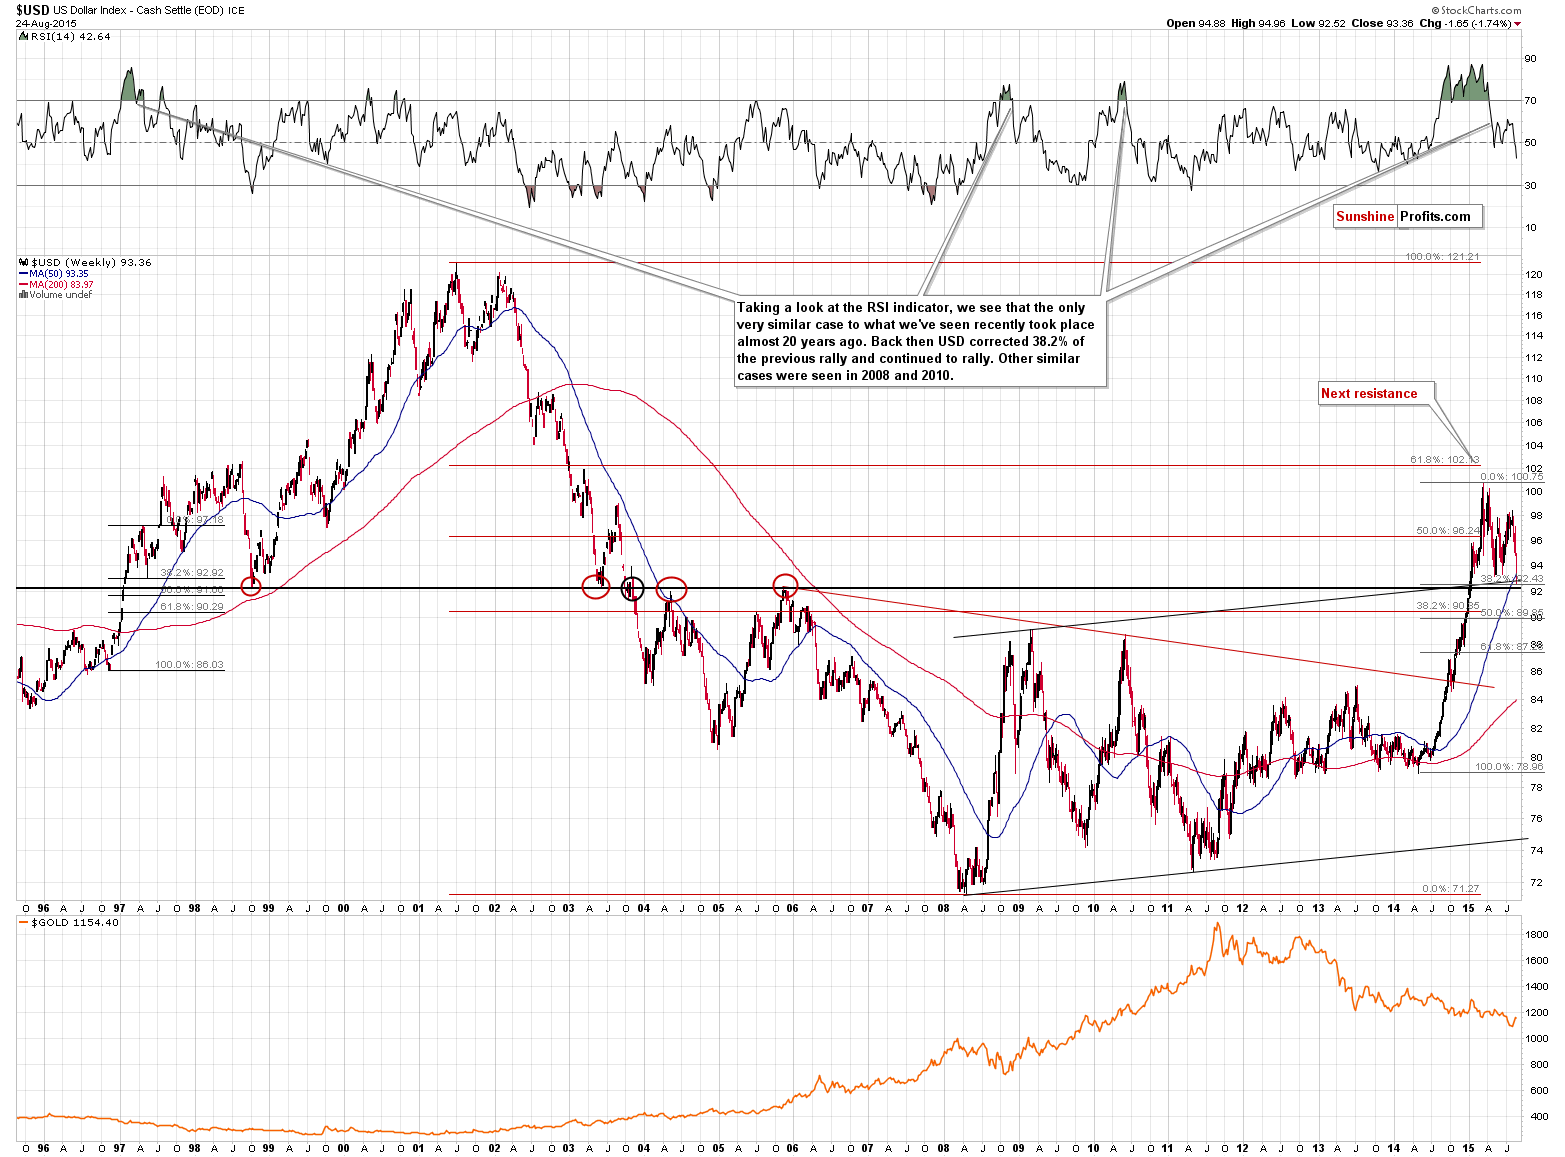Click the '15' year label under the gold panel
The width and height of the screenshot is (1565, 1157).
1468,1148
